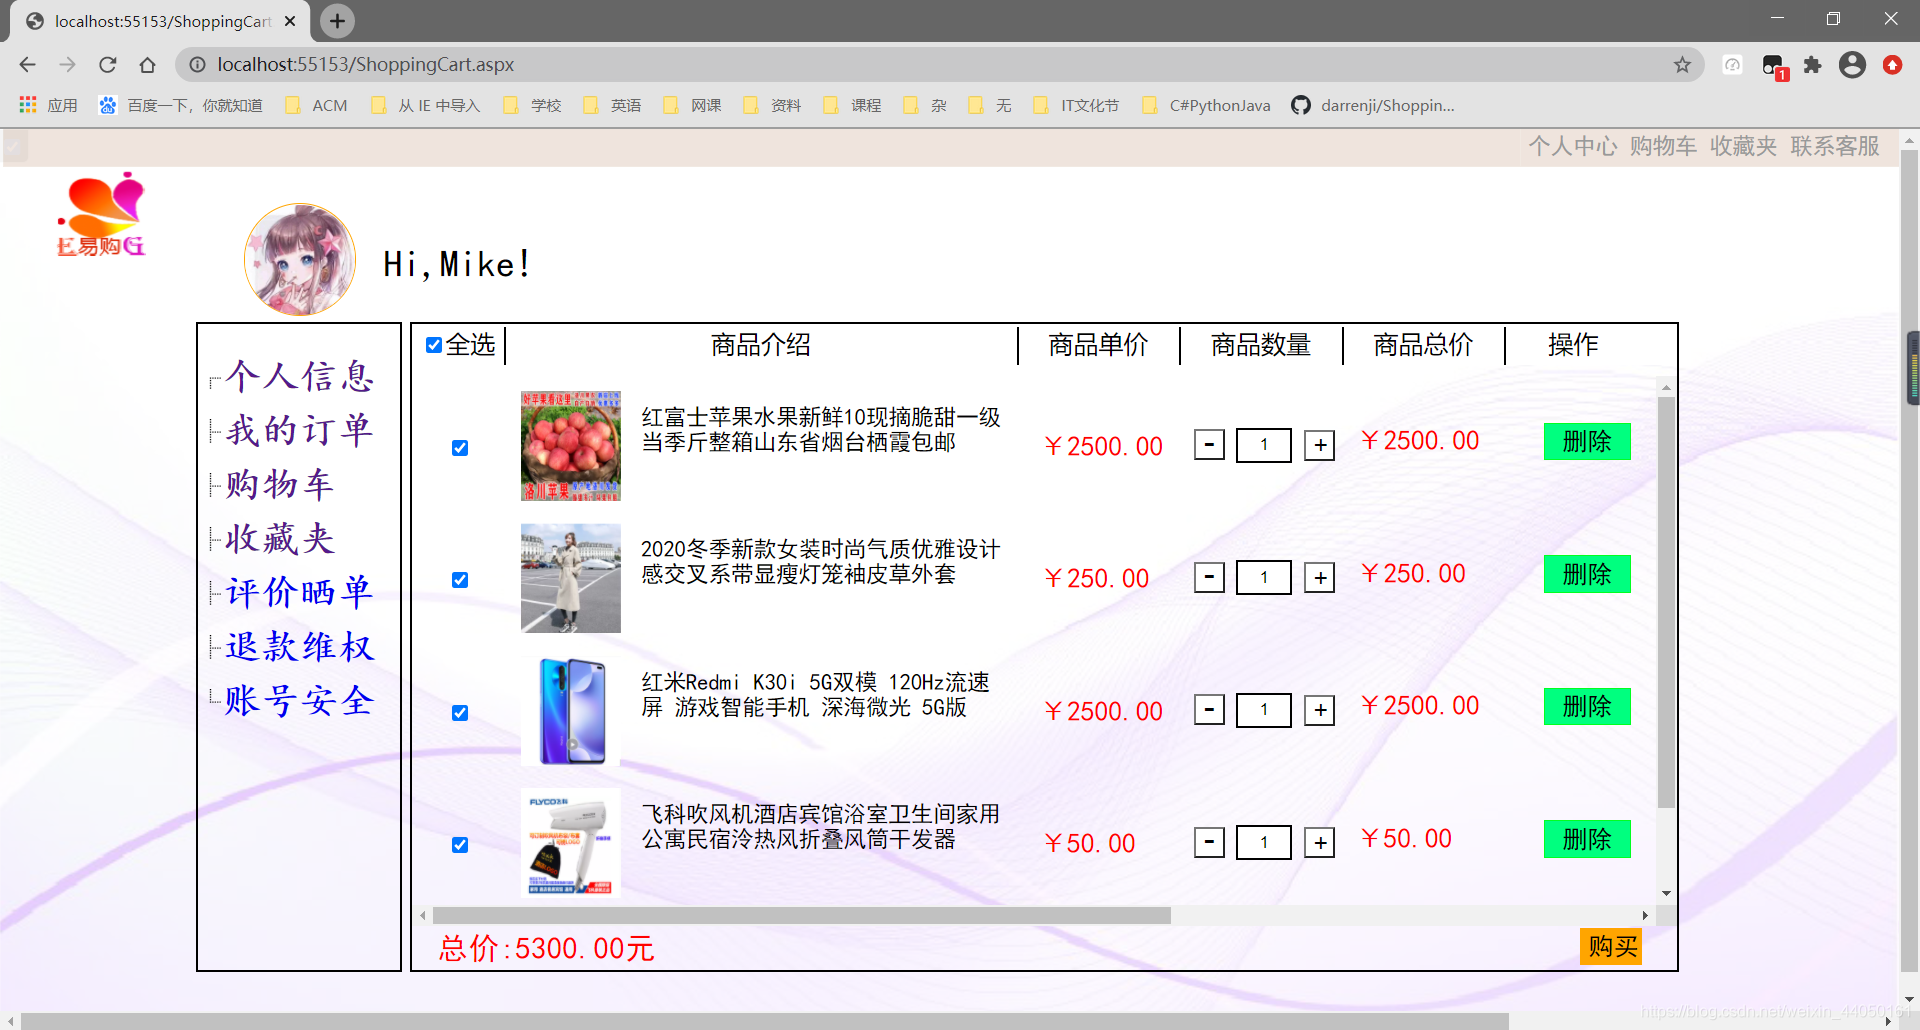Open the IT文化节 bookmark folder
1920x1030 pixels.
1076,105
